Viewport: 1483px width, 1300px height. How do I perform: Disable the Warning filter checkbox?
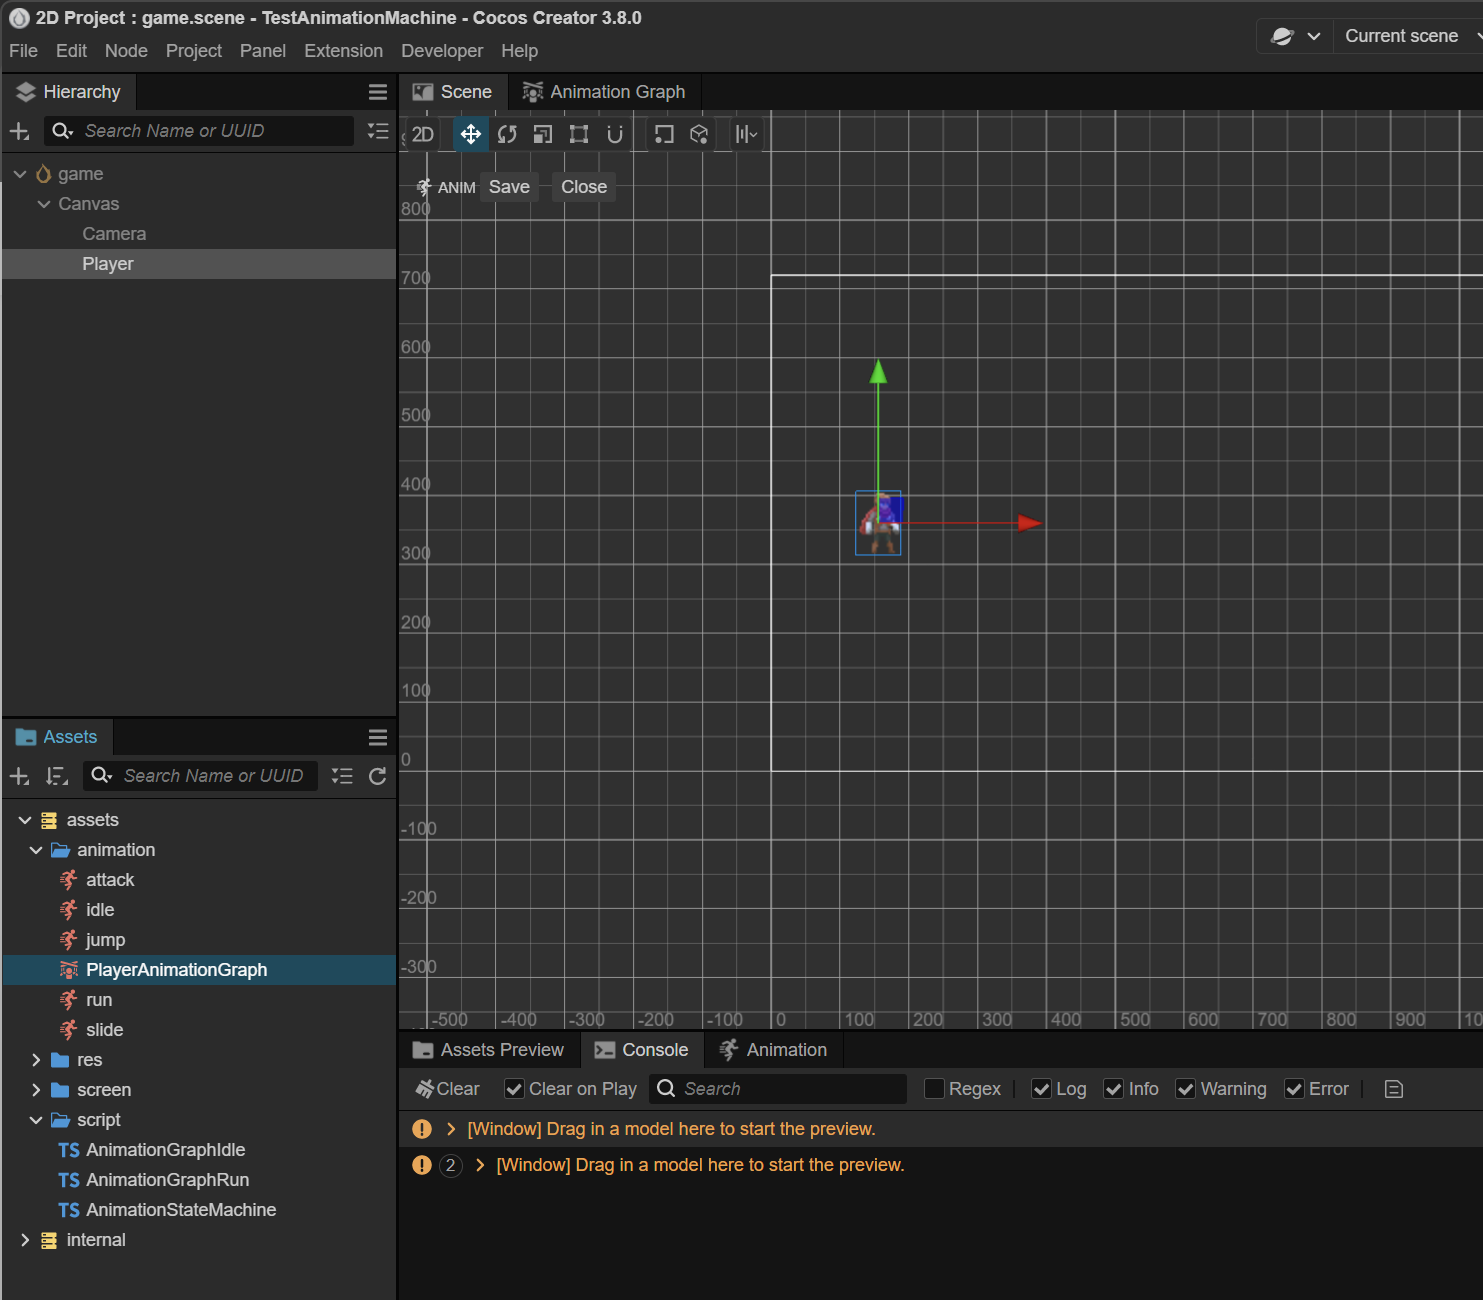tap(1185, 1089)
